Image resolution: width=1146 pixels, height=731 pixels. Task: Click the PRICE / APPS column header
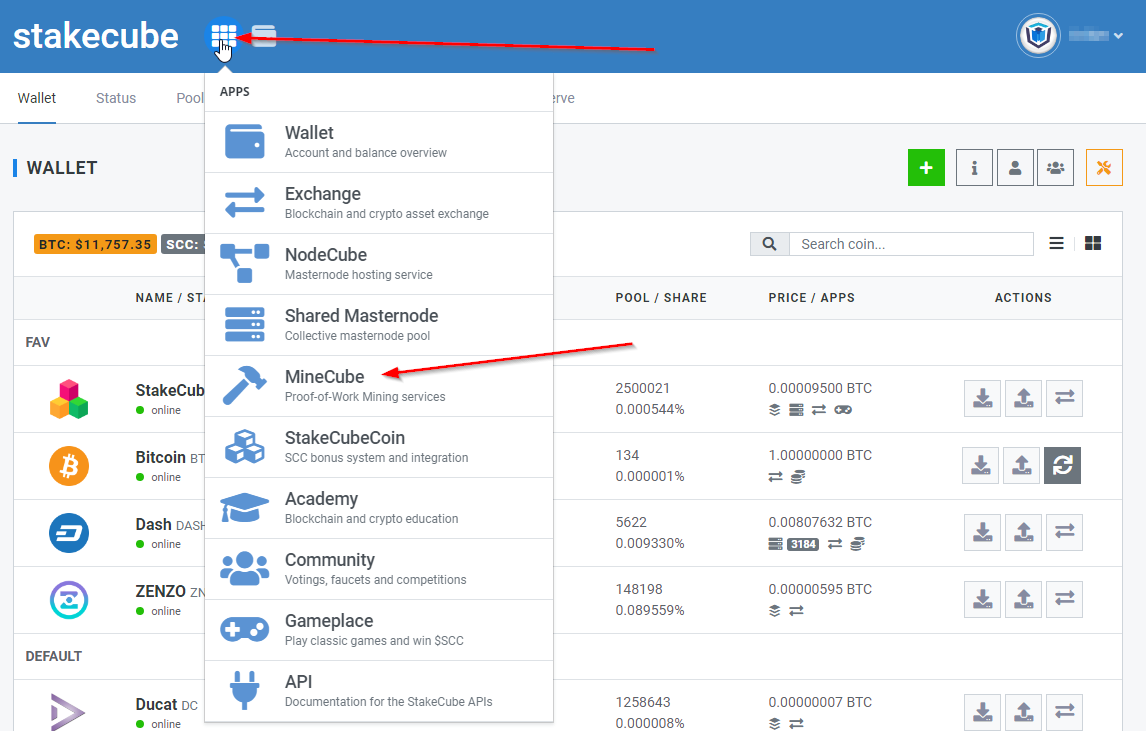[811, 298]
